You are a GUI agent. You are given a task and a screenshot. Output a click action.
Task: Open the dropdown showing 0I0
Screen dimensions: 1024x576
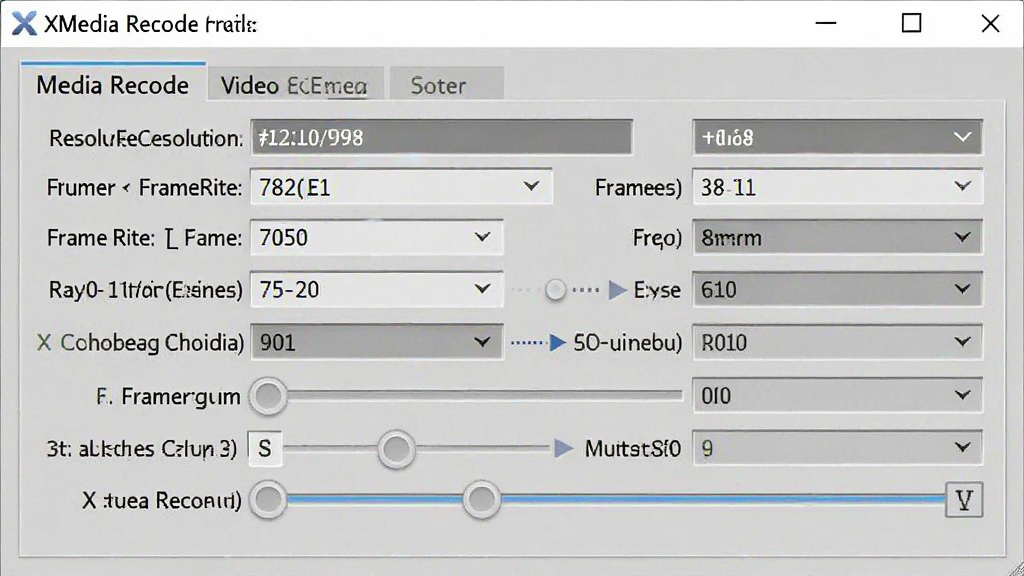tap(837, 395)
